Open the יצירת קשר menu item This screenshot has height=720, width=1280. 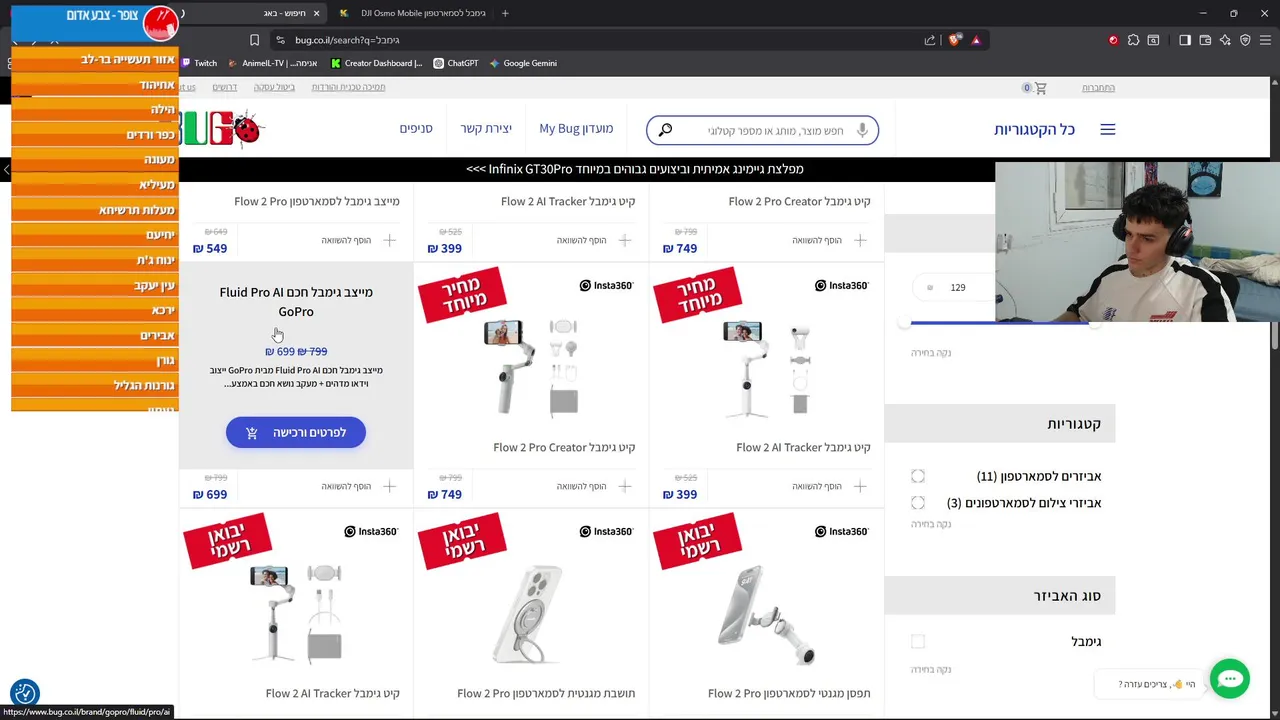click(486, 128)
